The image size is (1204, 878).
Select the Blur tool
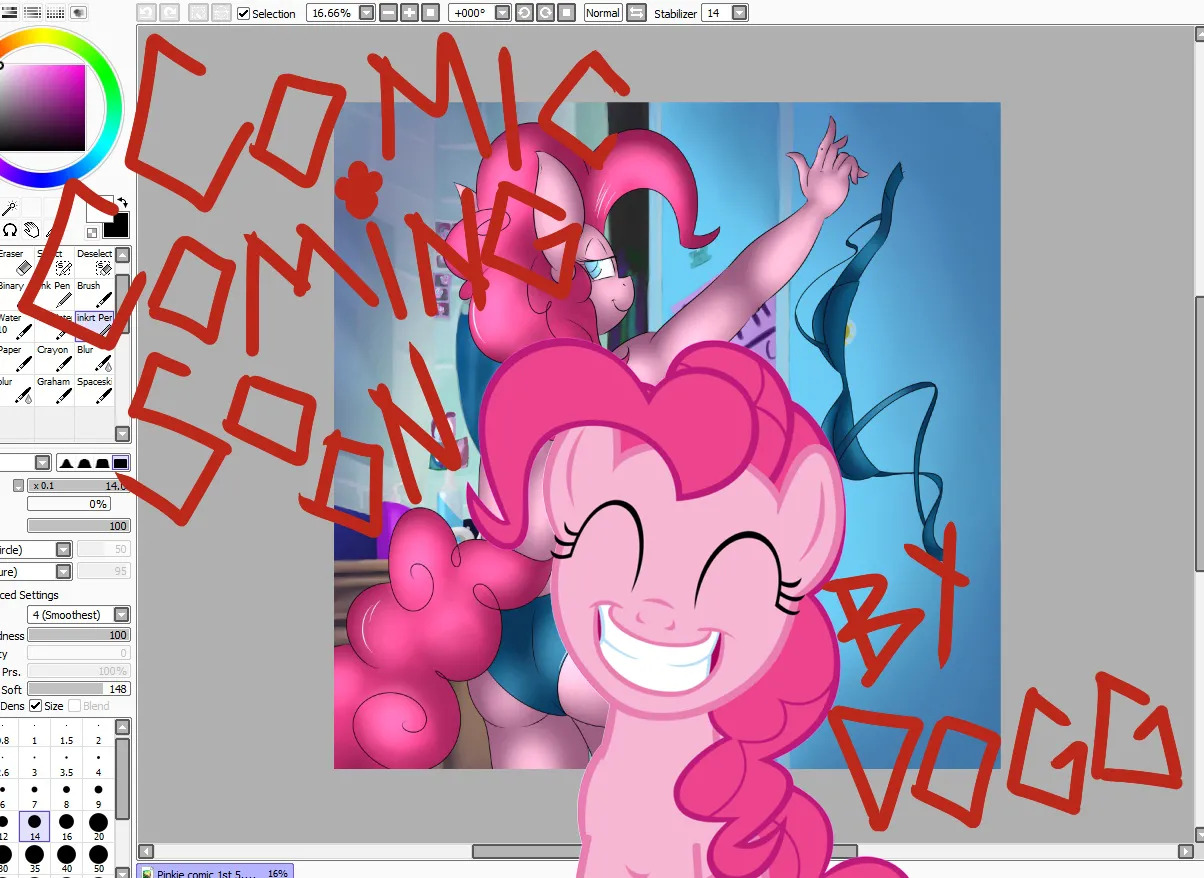(x=95, y=358)
